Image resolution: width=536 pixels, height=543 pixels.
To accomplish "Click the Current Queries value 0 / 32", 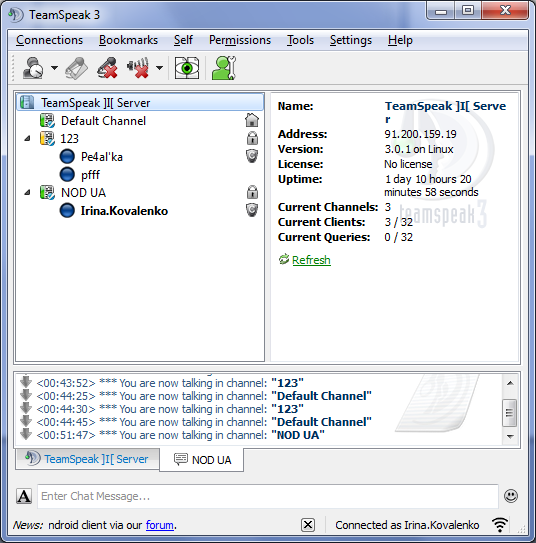I will [x=399, y=237].
